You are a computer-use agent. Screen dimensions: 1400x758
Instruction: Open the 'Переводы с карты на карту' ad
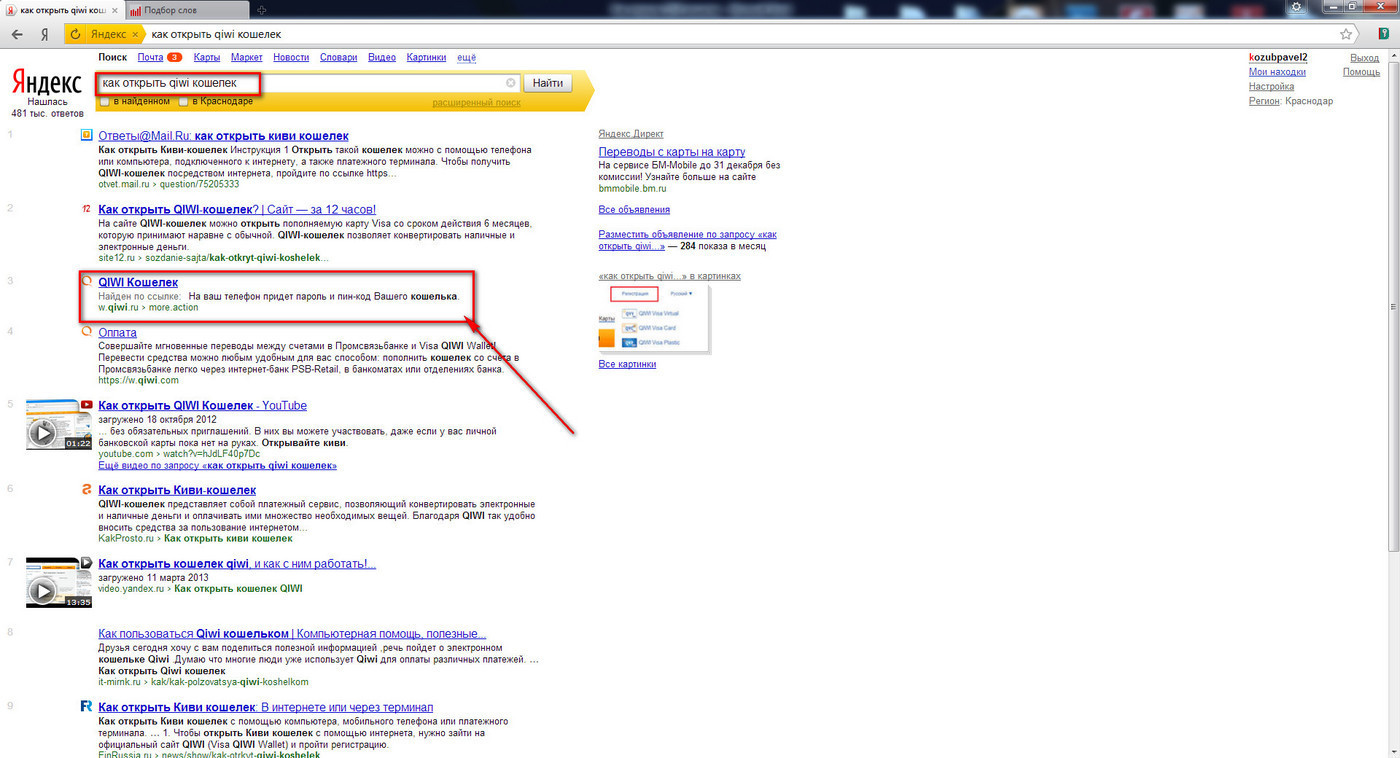(672, 152)
